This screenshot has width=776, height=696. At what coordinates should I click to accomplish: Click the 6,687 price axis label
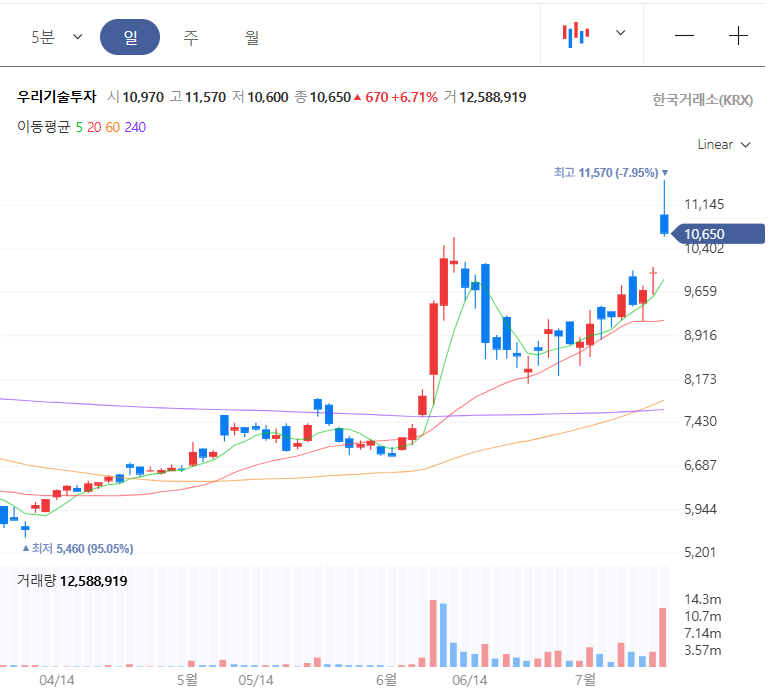tap(700, 465)
